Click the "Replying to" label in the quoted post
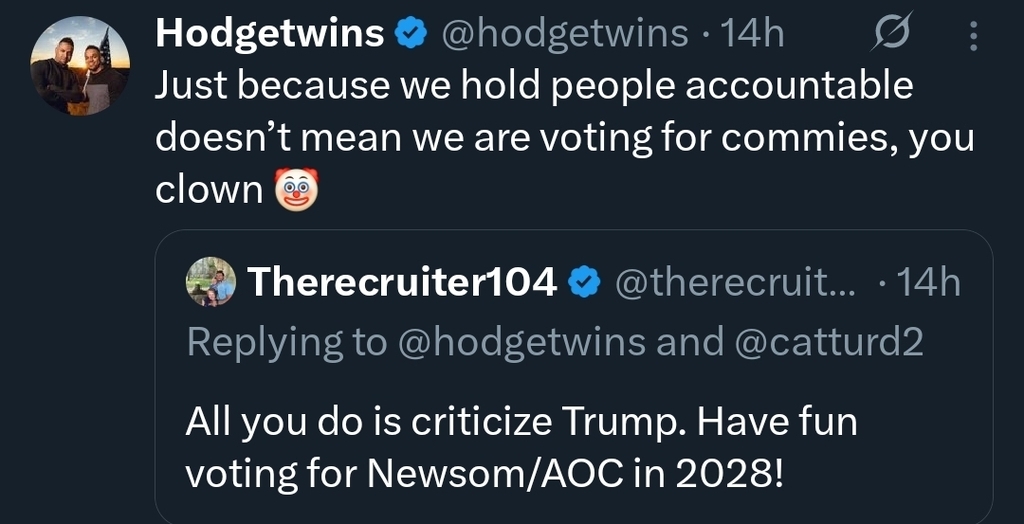Screen dimensions: 1024x524 pyautogui.click(x=287, y=342)
